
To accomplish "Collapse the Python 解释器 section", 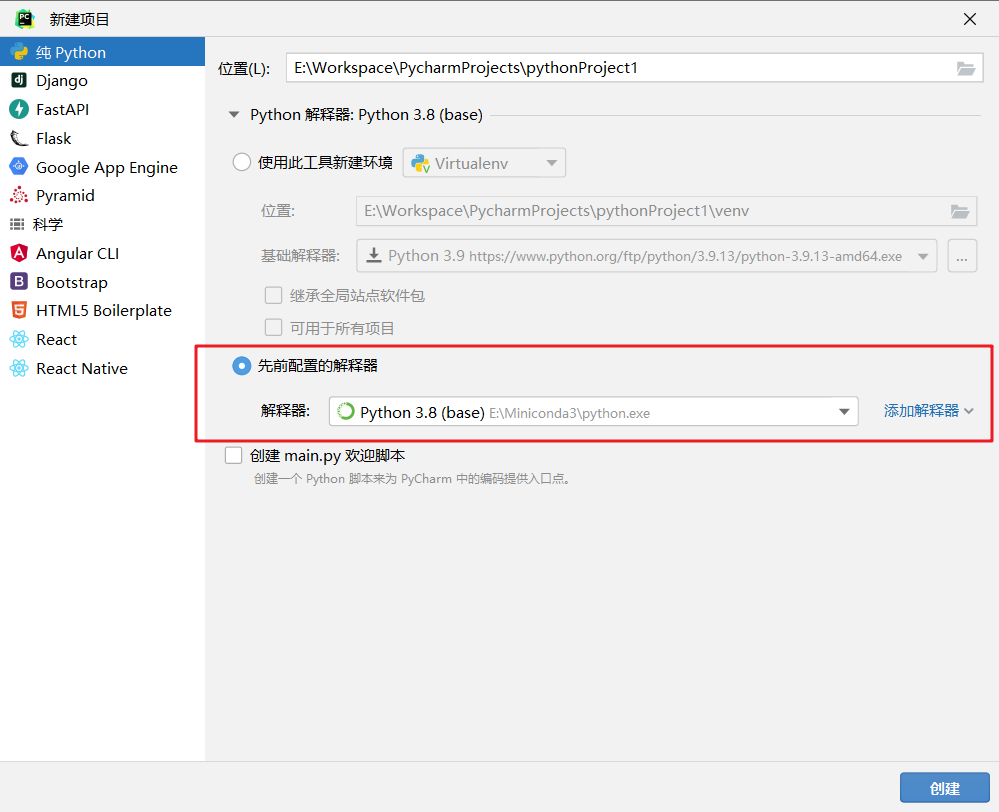I will (x=234, y=115).
